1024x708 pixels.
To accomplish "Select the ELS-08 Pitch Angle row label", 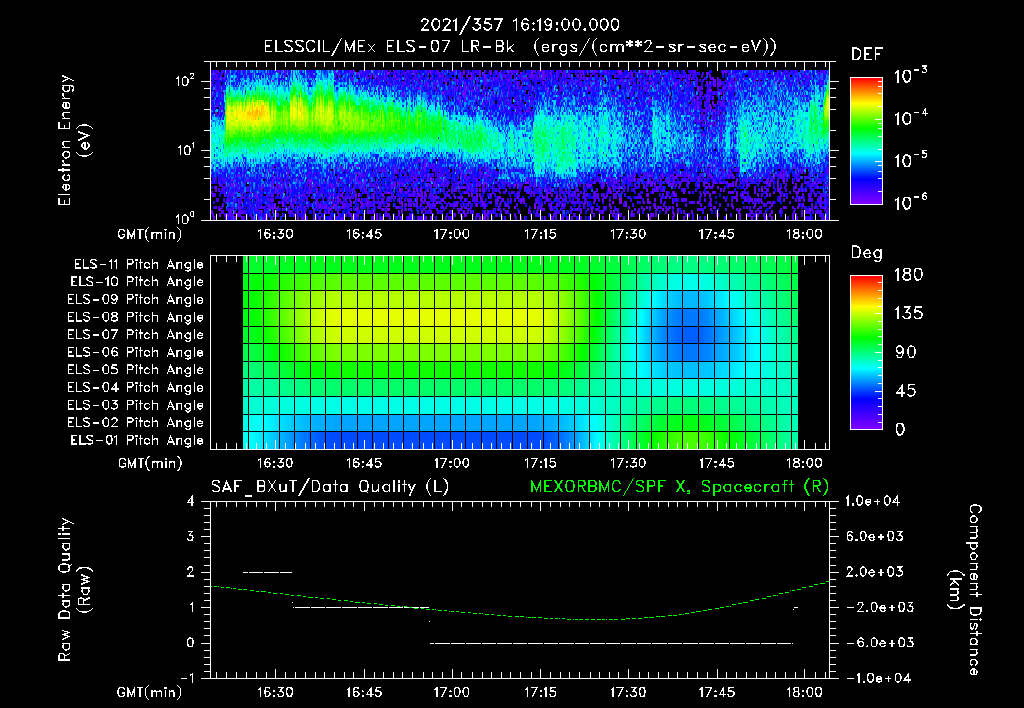I will point(135,317).
